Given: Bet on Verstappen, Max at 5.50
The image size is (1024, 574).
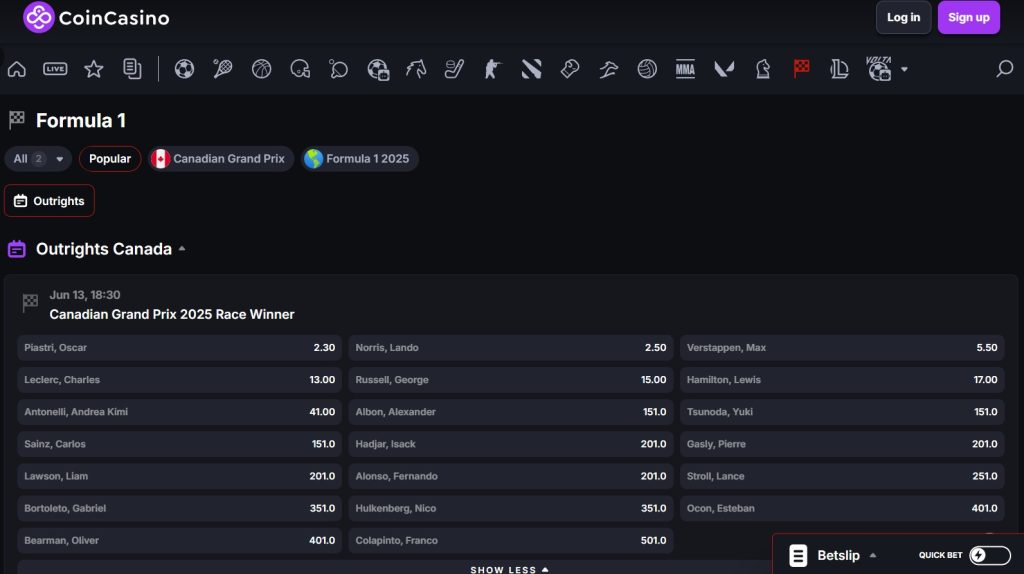Looking at the screenshot, I should click(x=842, y=347).
